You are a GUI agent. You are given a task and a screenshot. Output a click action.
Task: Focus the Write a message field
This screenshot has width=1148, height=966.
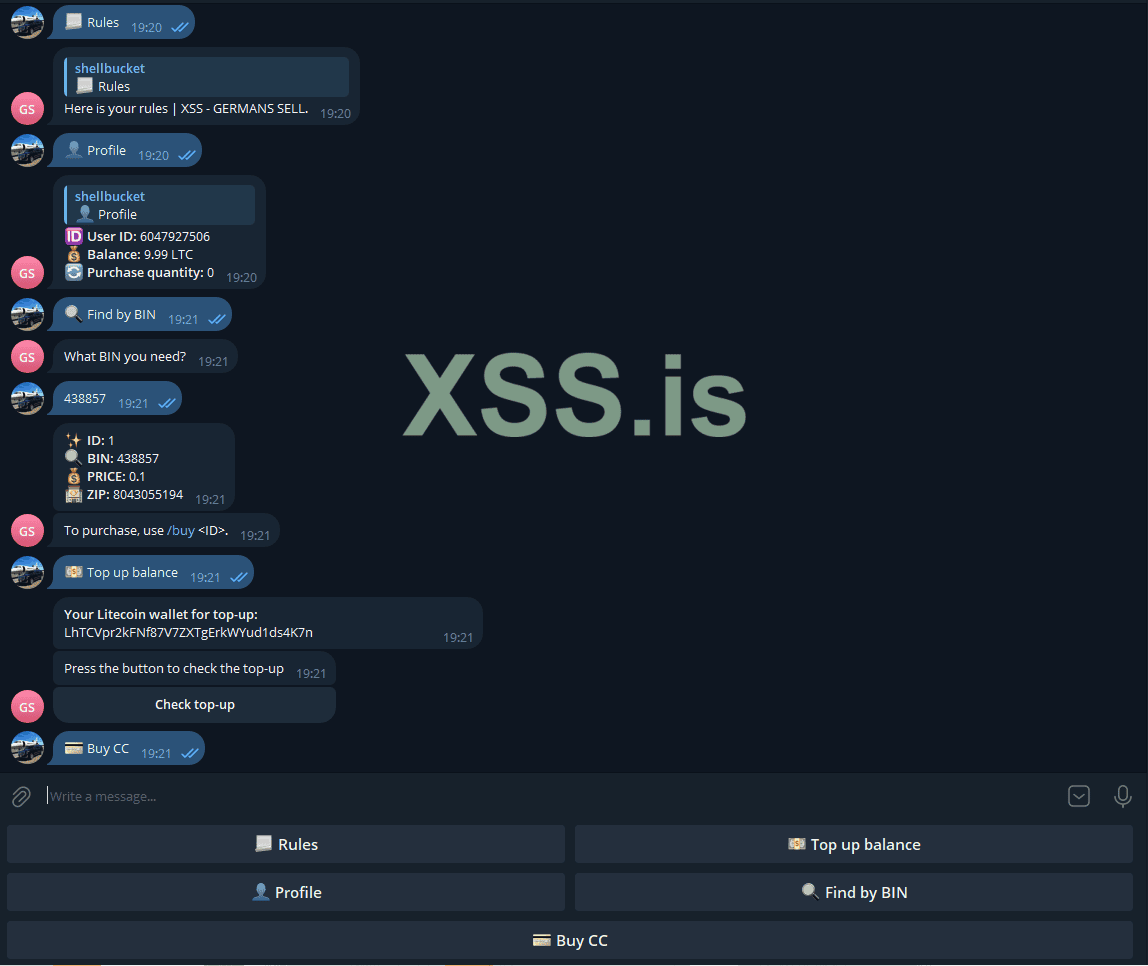[549, 796]
